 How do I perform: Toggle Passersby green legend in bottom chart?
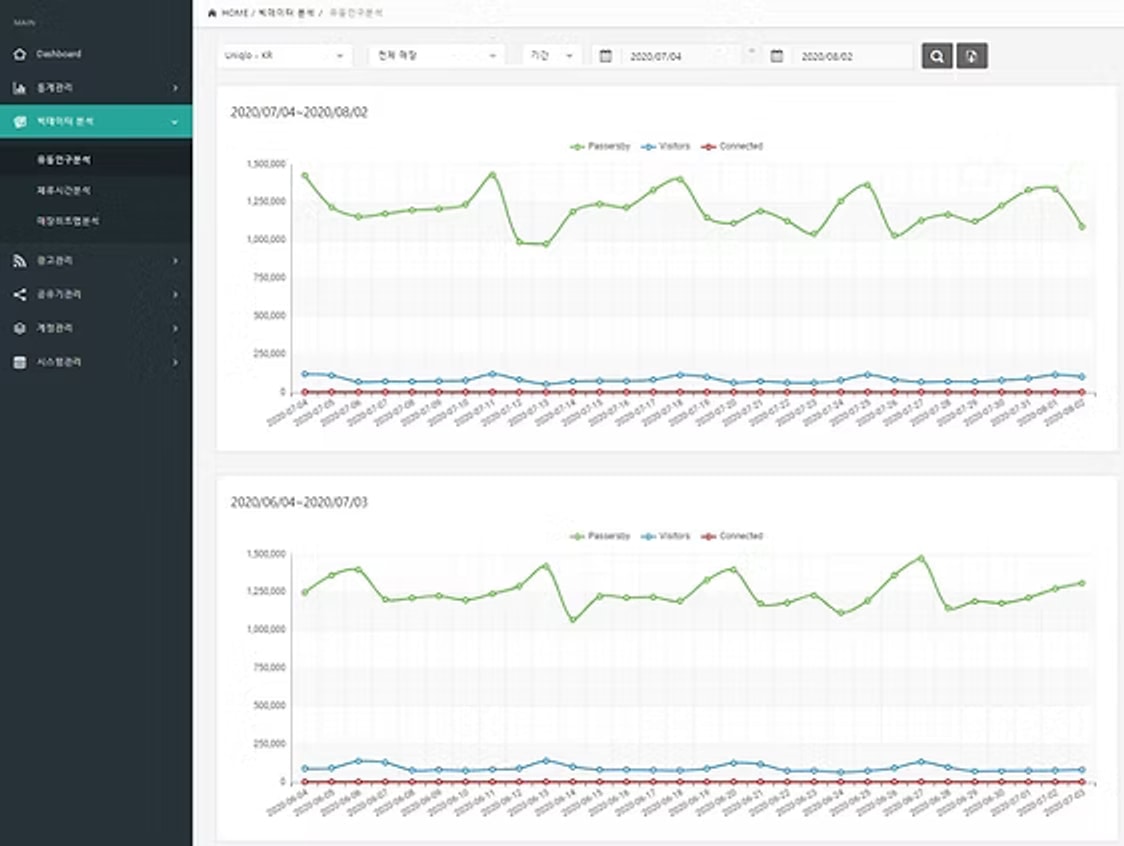pos(602,536)
